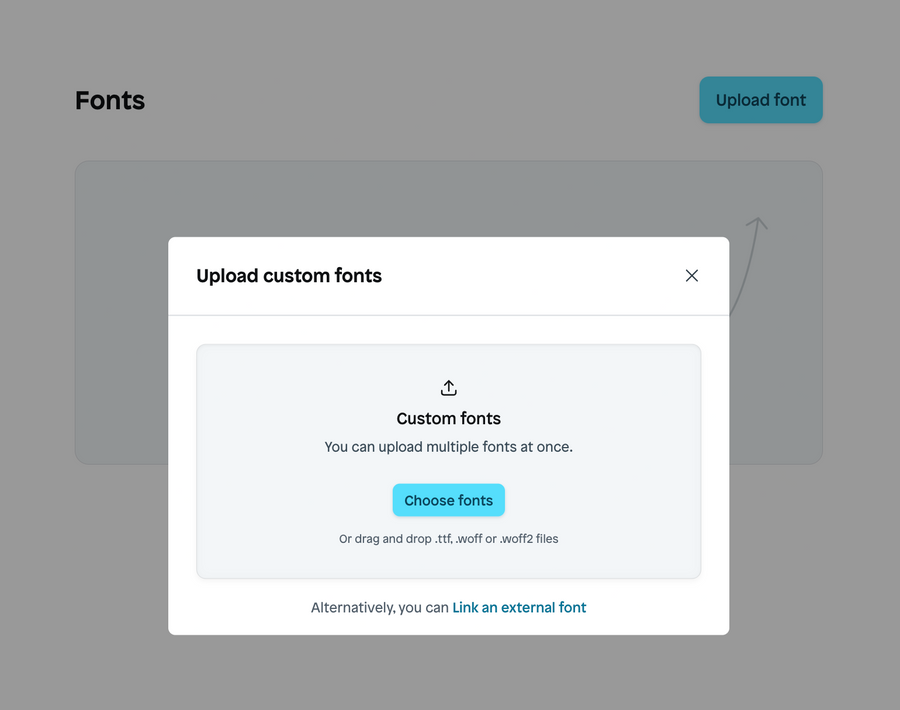The height and width of the screenshot is (710, 900).
Task: Open the Link an external font link
Action: pyautogui.click(x=519, y=607)
